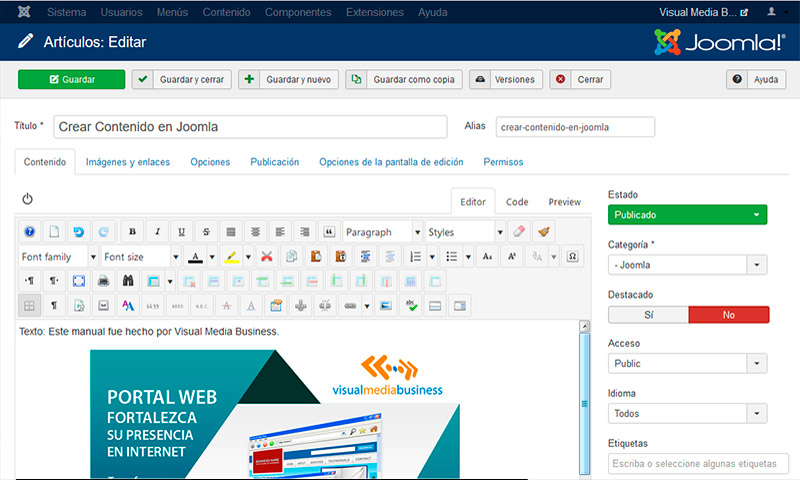The image size is (800, 480).
Task: Insert a blockquote
Action: 329,232
